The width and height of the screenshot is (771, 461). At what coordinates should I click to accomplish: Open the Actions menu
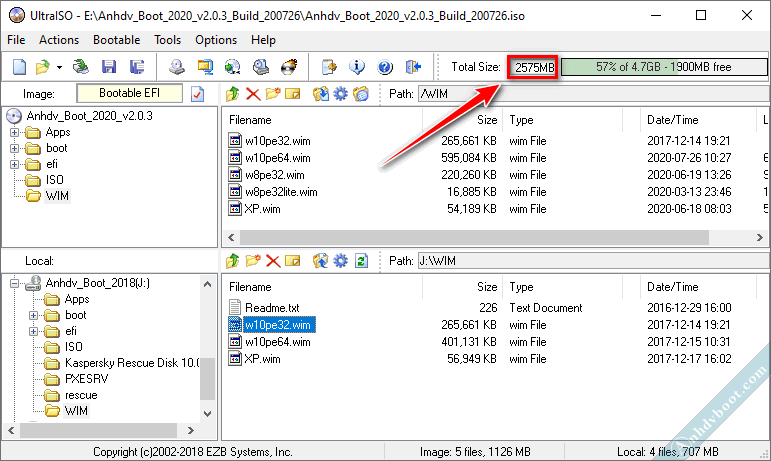tap(59, 40)
